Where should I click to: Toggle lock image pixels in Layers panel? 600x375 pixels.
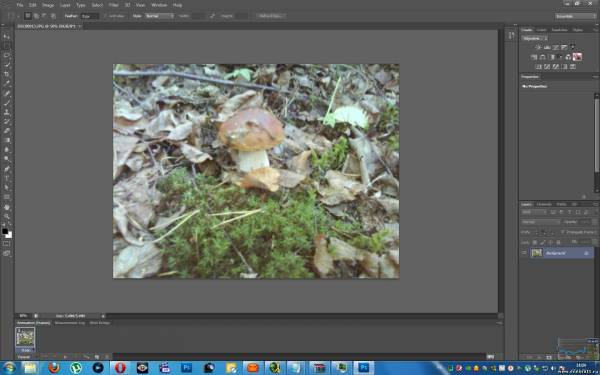pos(543,242)
